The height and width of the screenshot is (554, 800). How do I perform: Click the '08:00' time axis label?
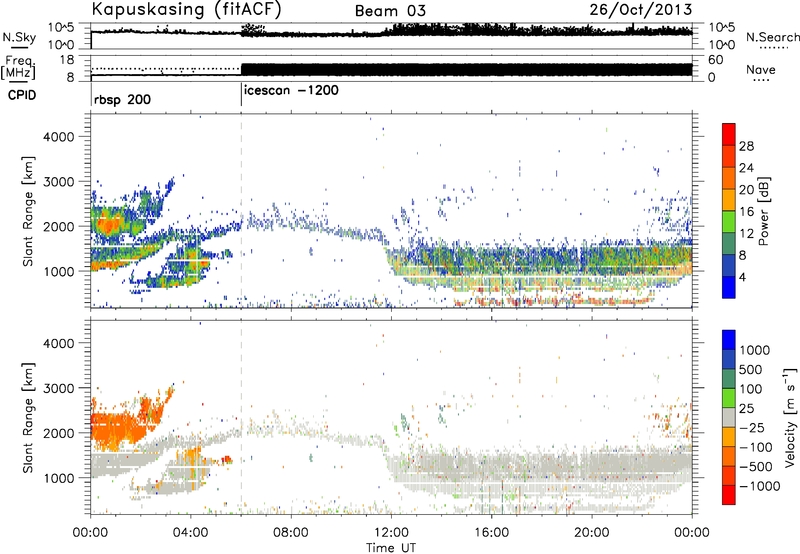pos(291,533)
